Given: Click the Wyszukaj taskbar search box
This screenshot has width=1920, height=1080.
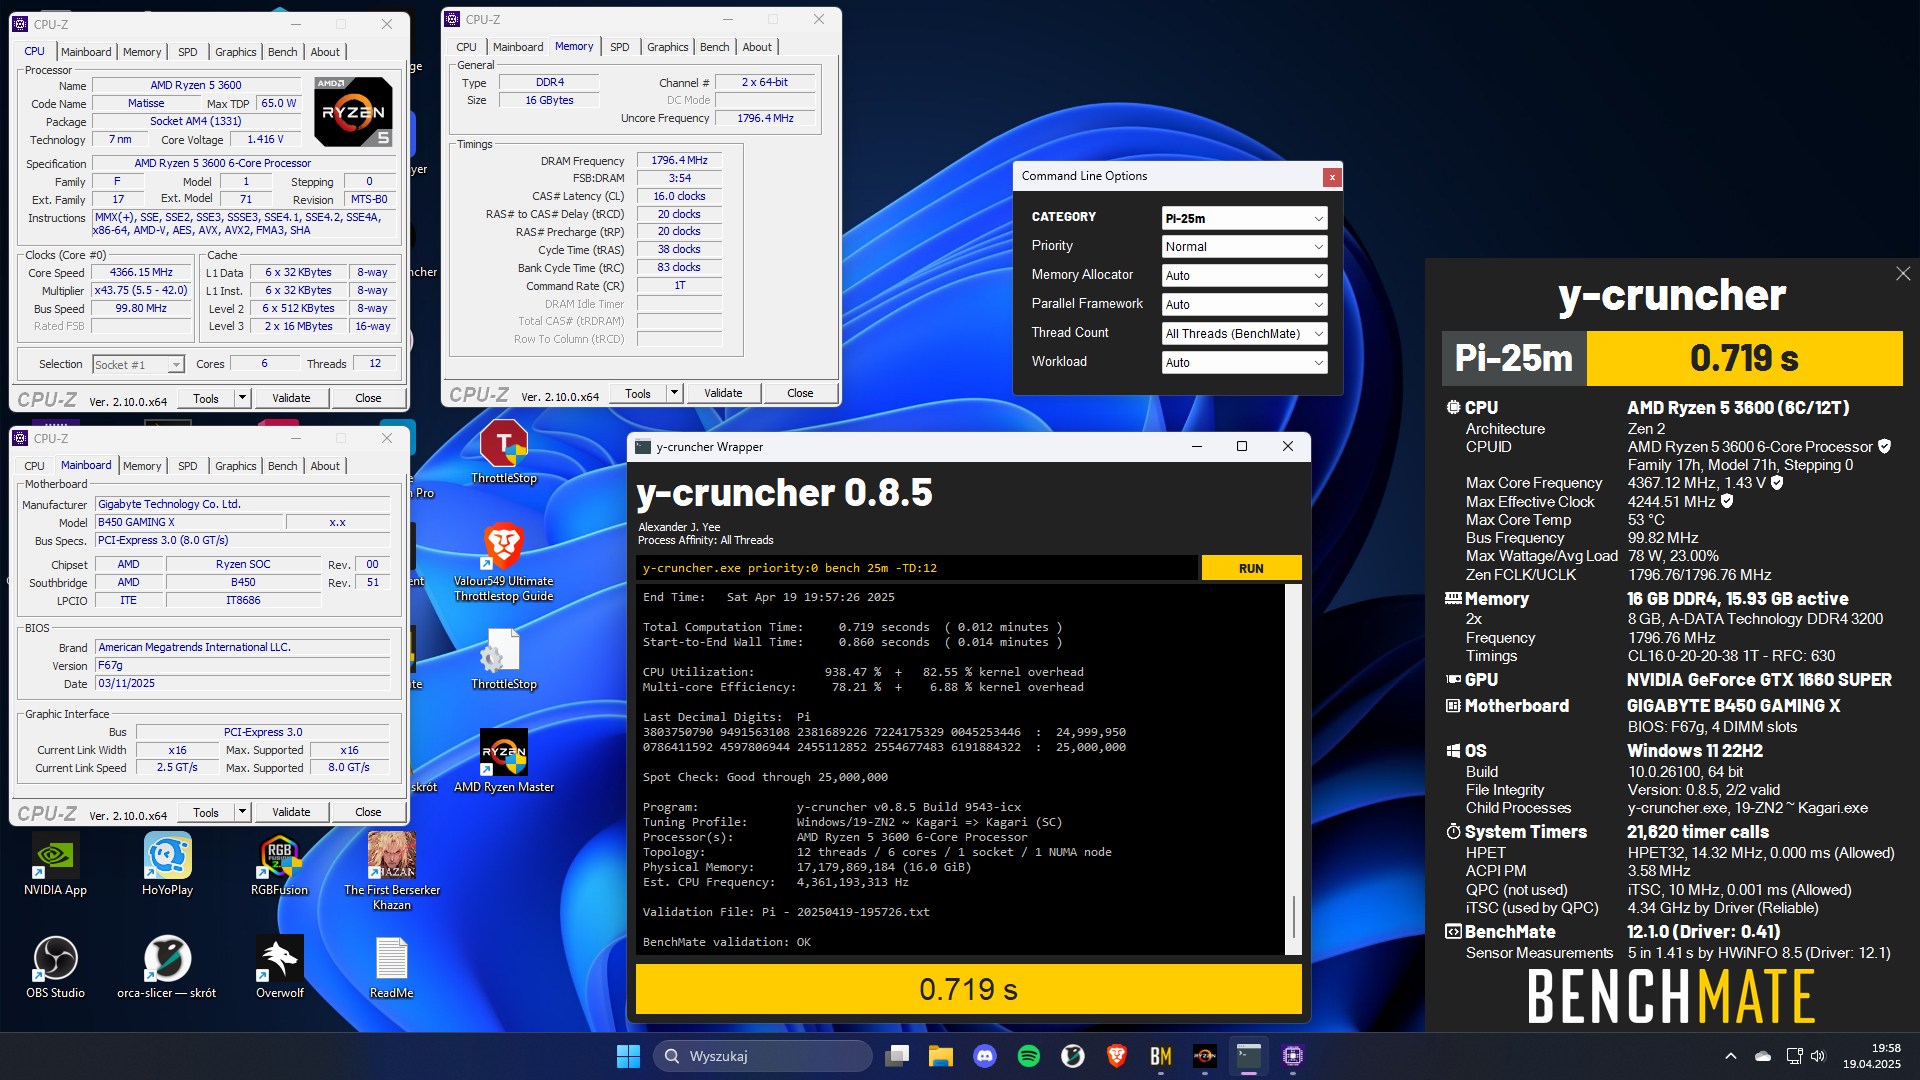Looking at the screenshot, I should tap(763, 1056).
